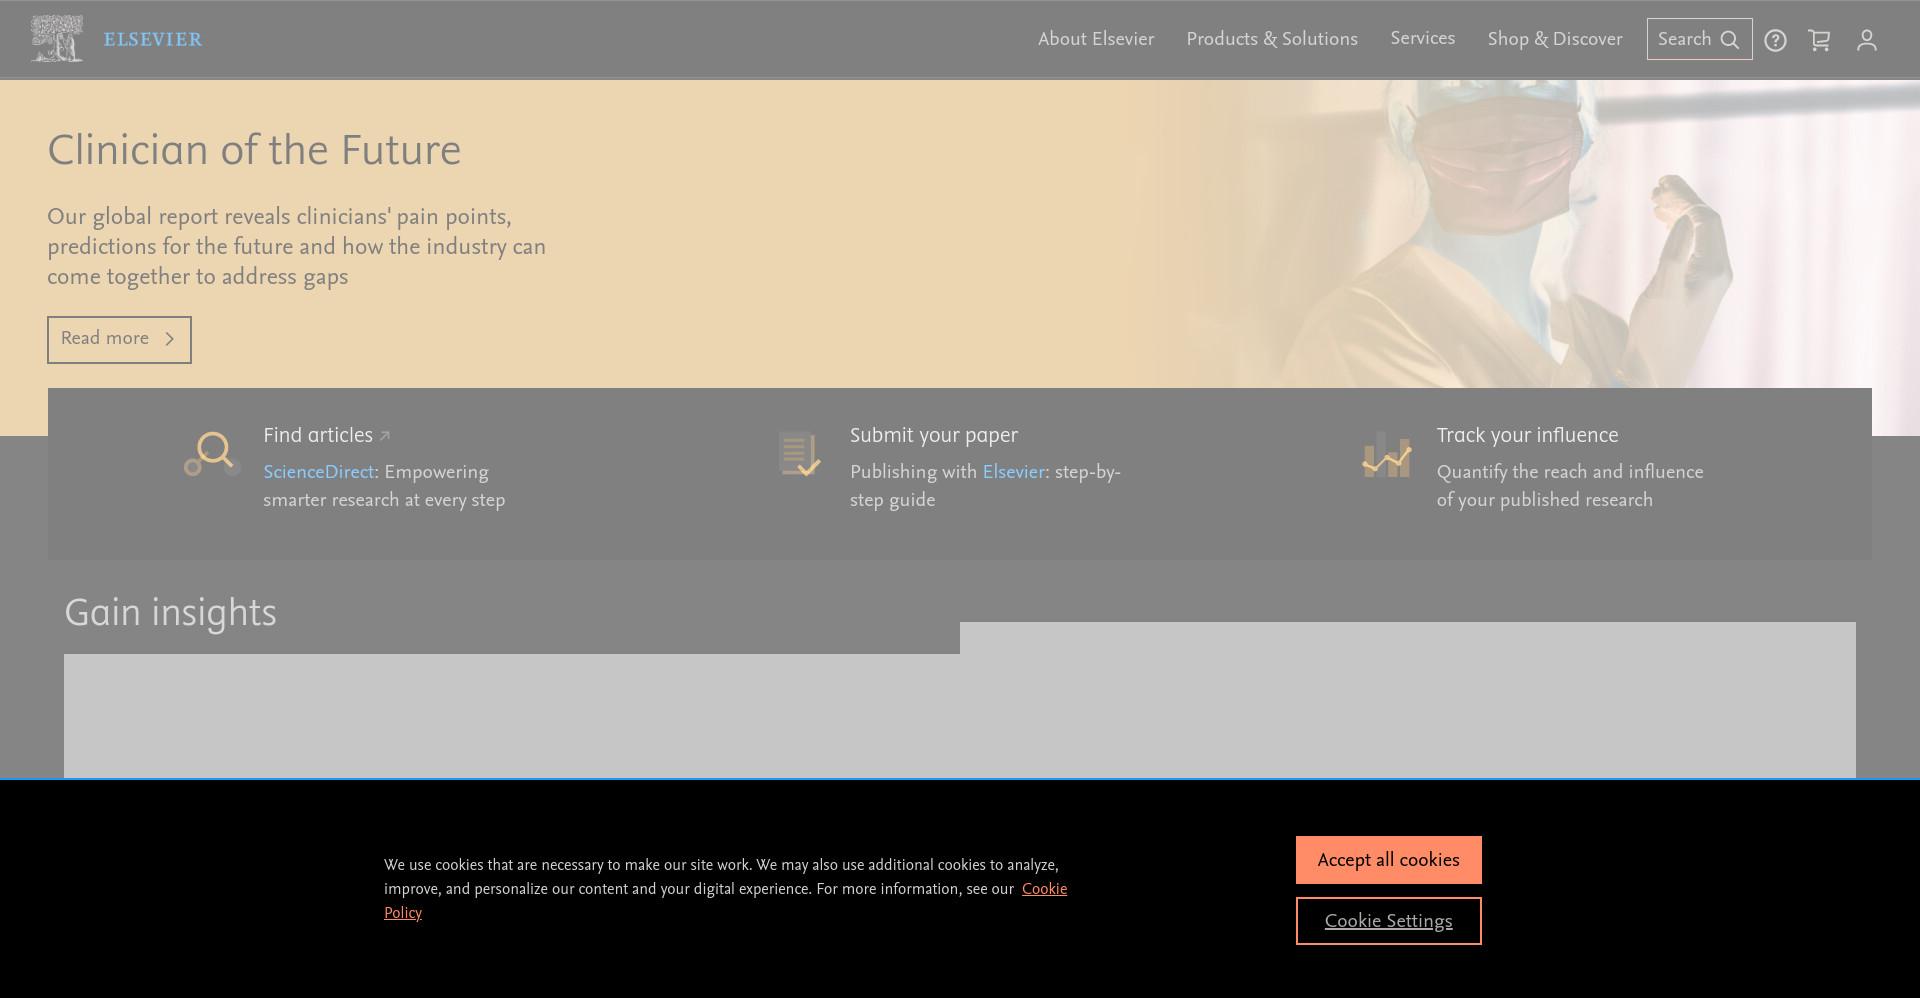Click the Submit your paper document icon
This screenshot has width=1920, height=998.
pos(799,454)
